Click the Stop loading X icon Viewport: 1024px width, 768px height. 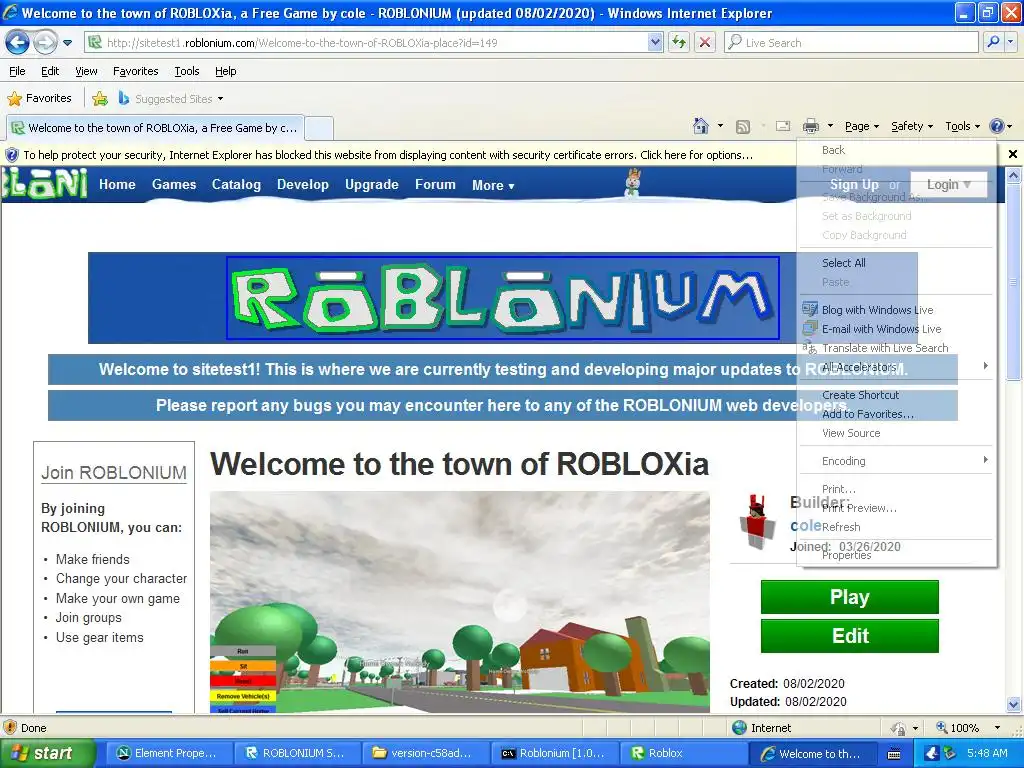tap(705, 43)
